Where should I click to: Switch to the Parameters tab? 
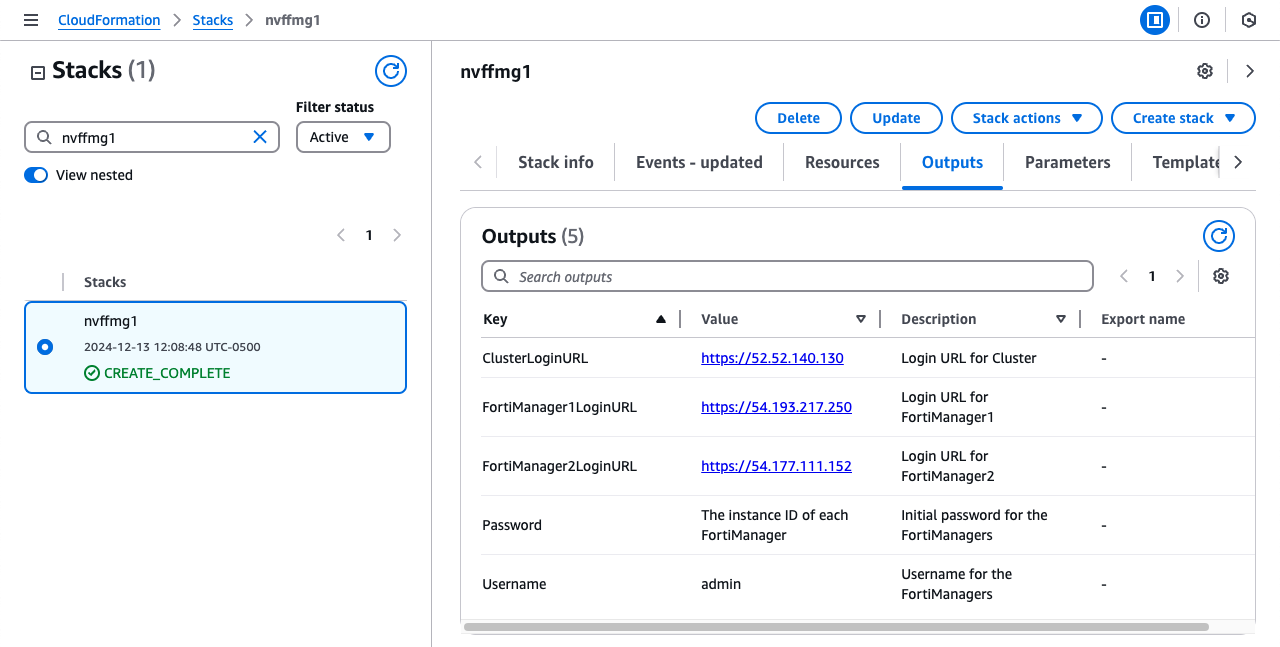pos(1067,162)
